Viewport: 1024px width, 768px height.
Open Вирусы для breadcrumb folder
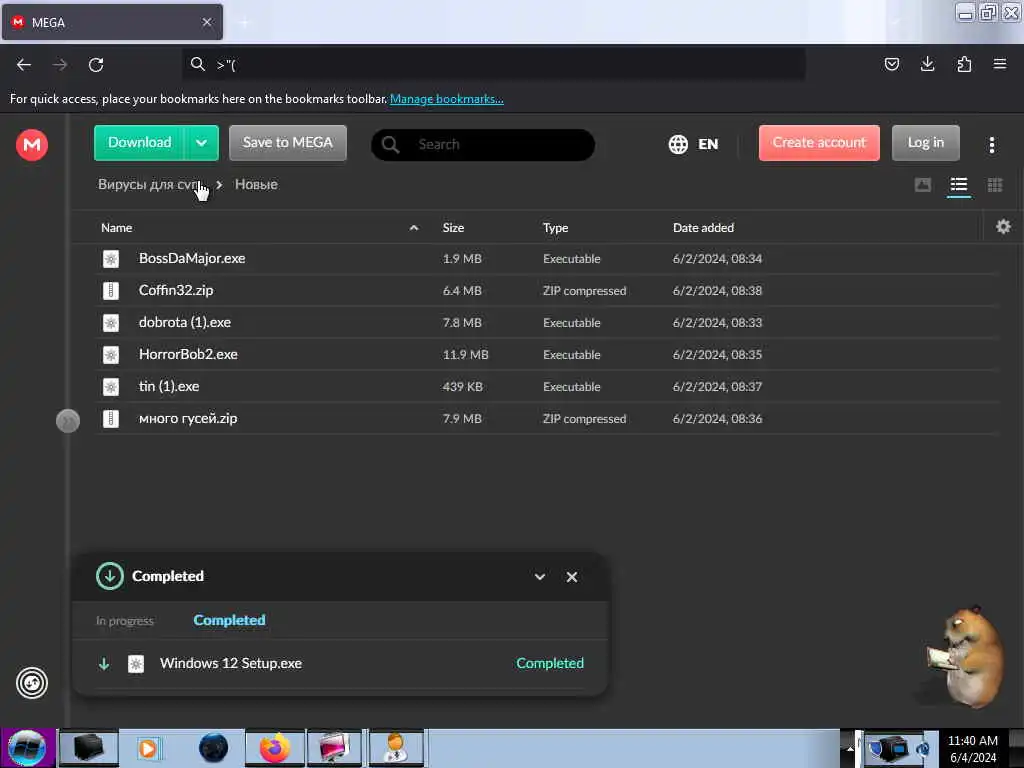coord(149,185)
